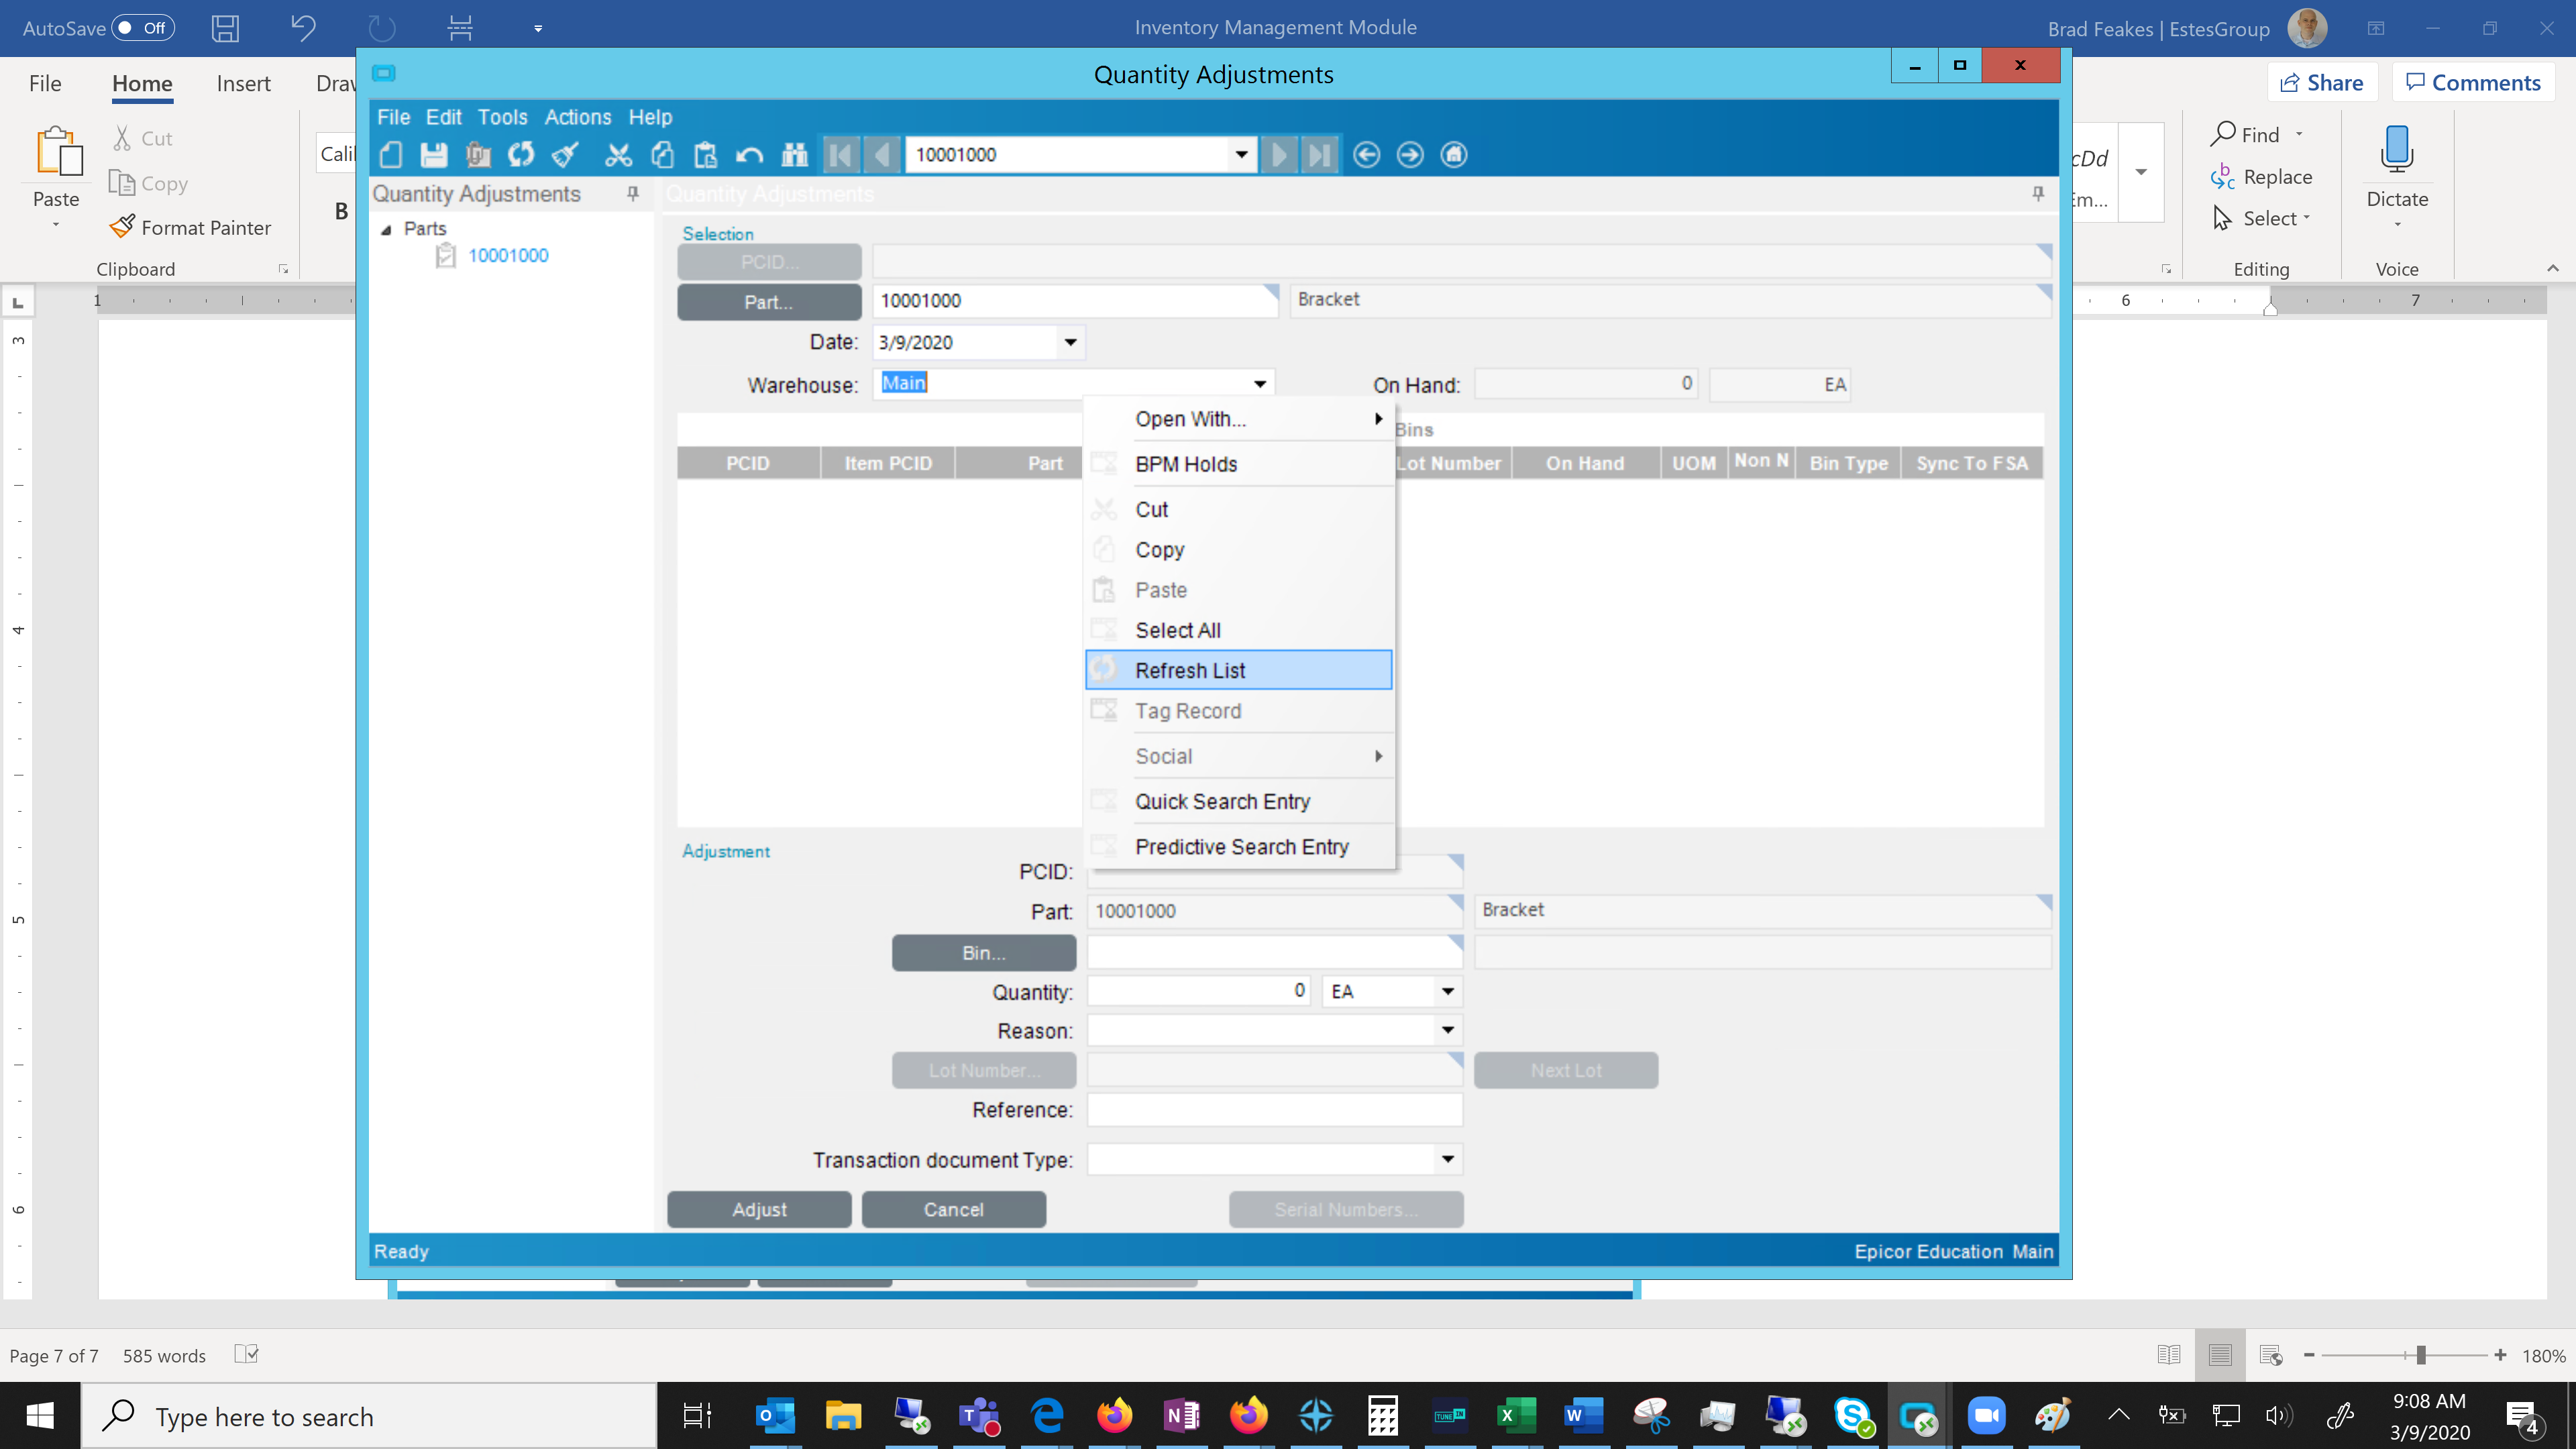Click the Bin... search button
This screenshot has height=1449, width=2576.
click(984, 953)
